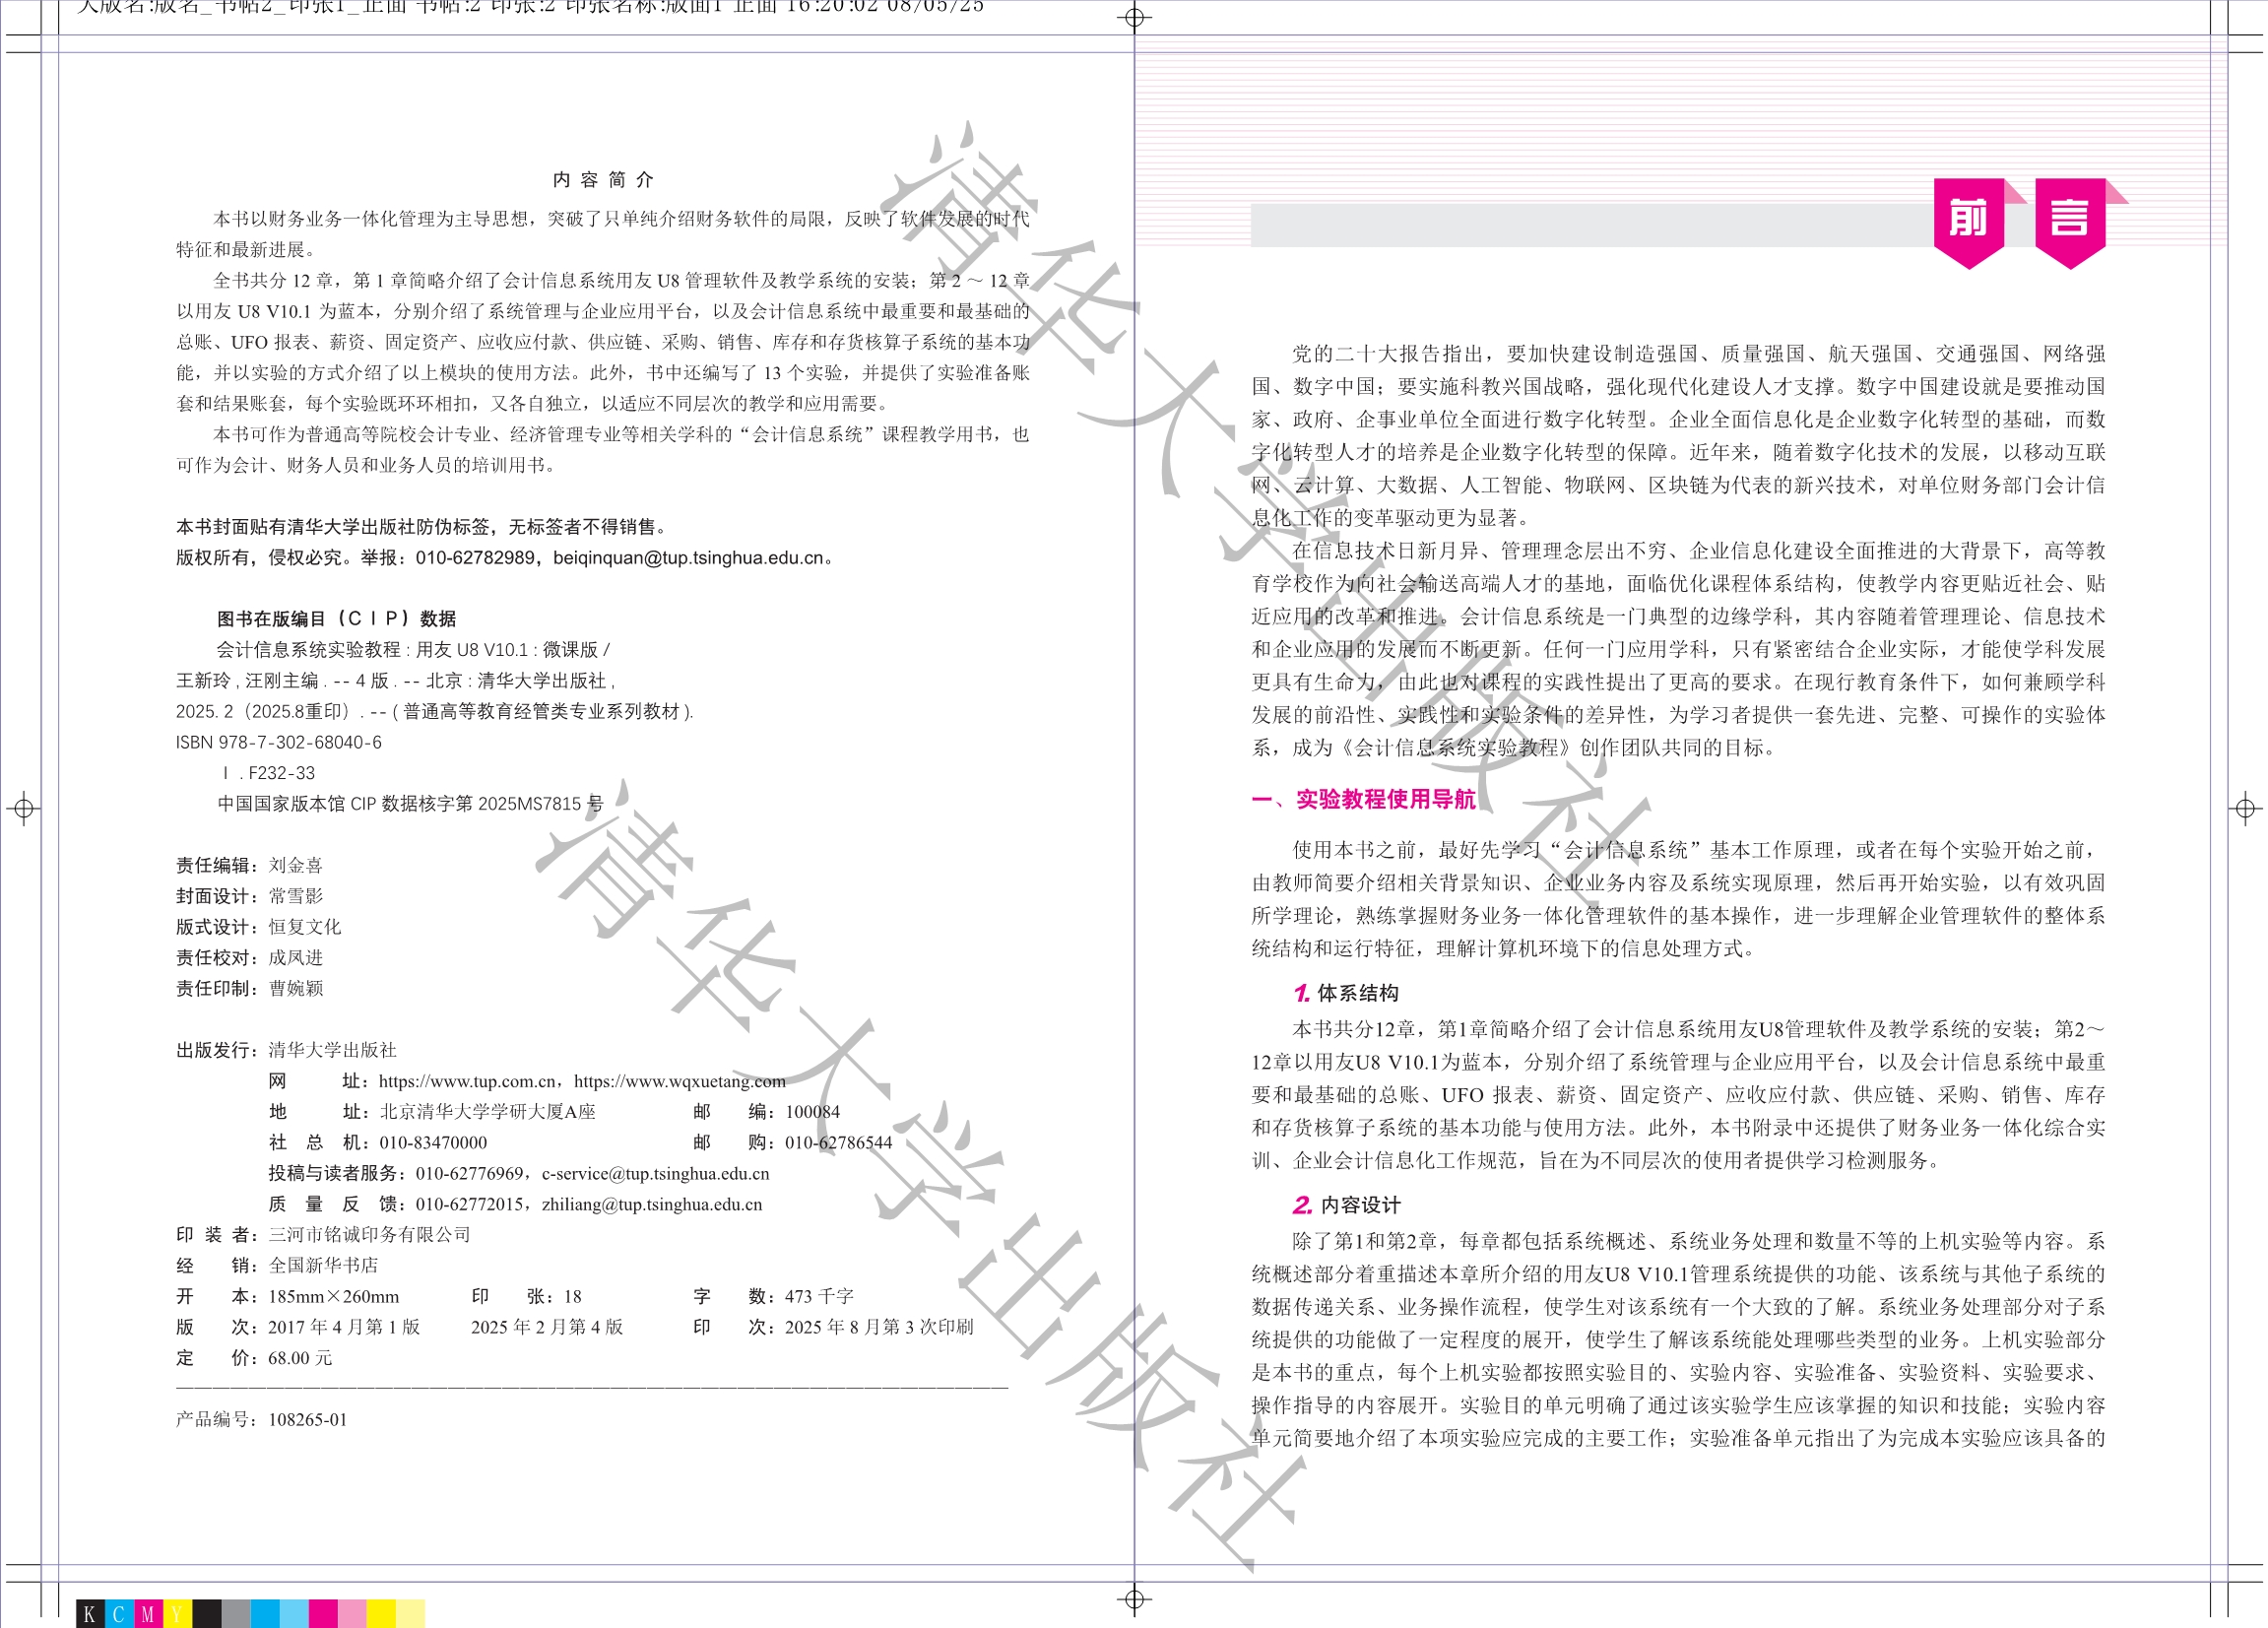Click the beiqinquan@tup.tsinghua.edu.cn report email
Image resolution: width=2268 pixels, height=1628 pixels.
(x=689, y=558)
